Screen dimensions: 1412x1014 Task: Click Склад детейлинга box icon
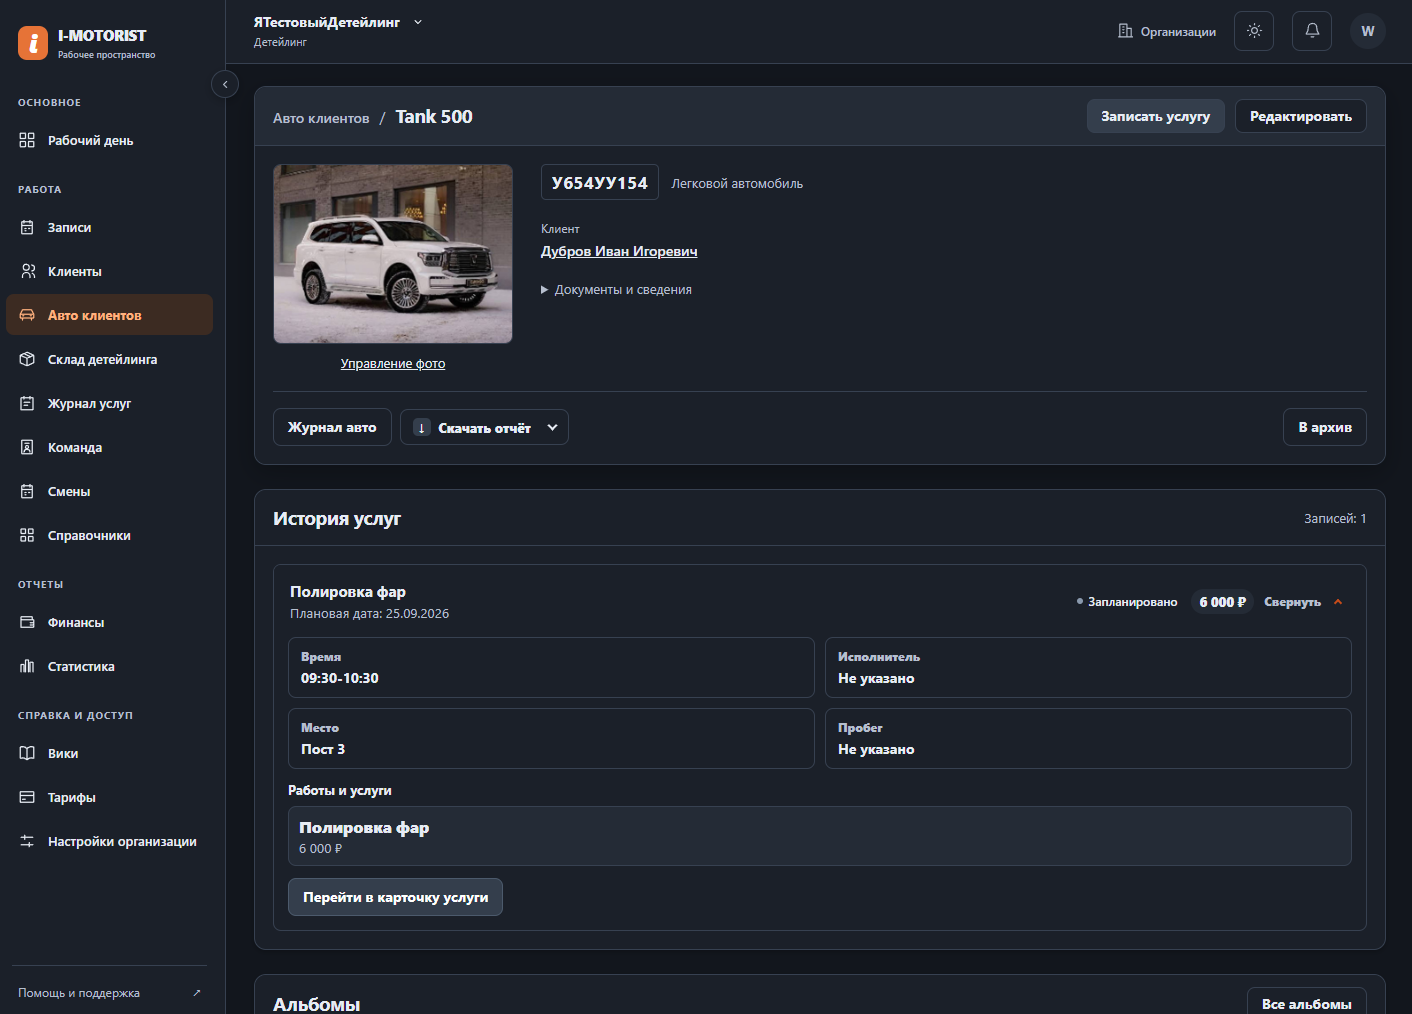(27, 359)
